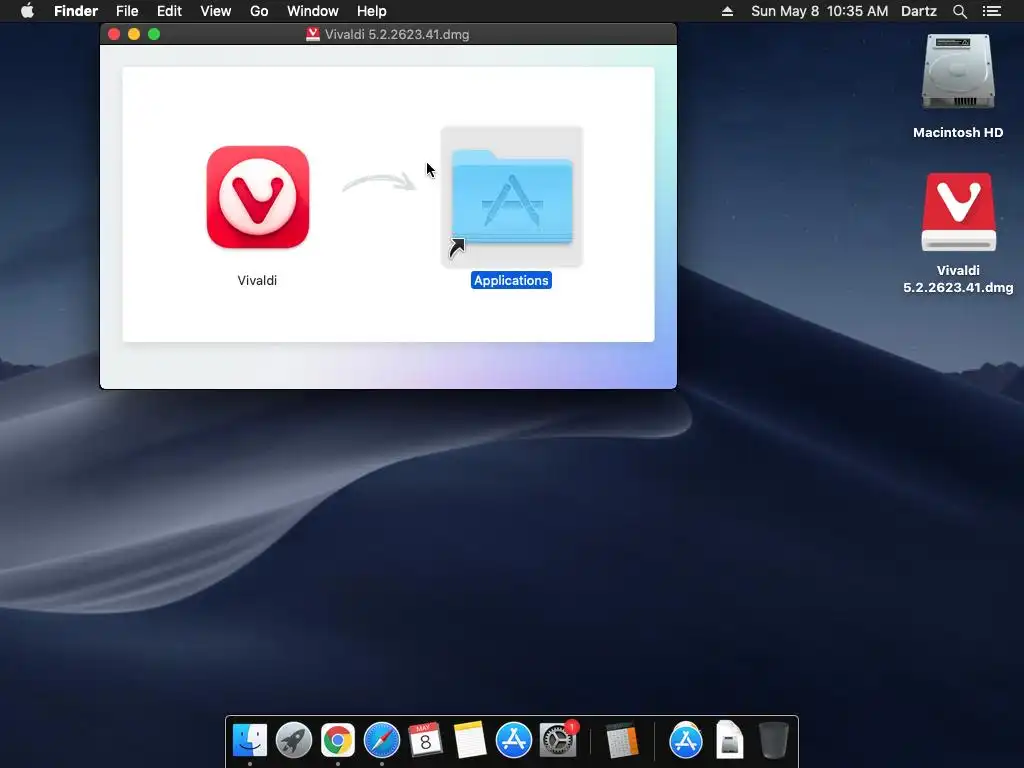The image size is (1024, 768).
Task: Open the Go menu
Action: click(259, 11)
